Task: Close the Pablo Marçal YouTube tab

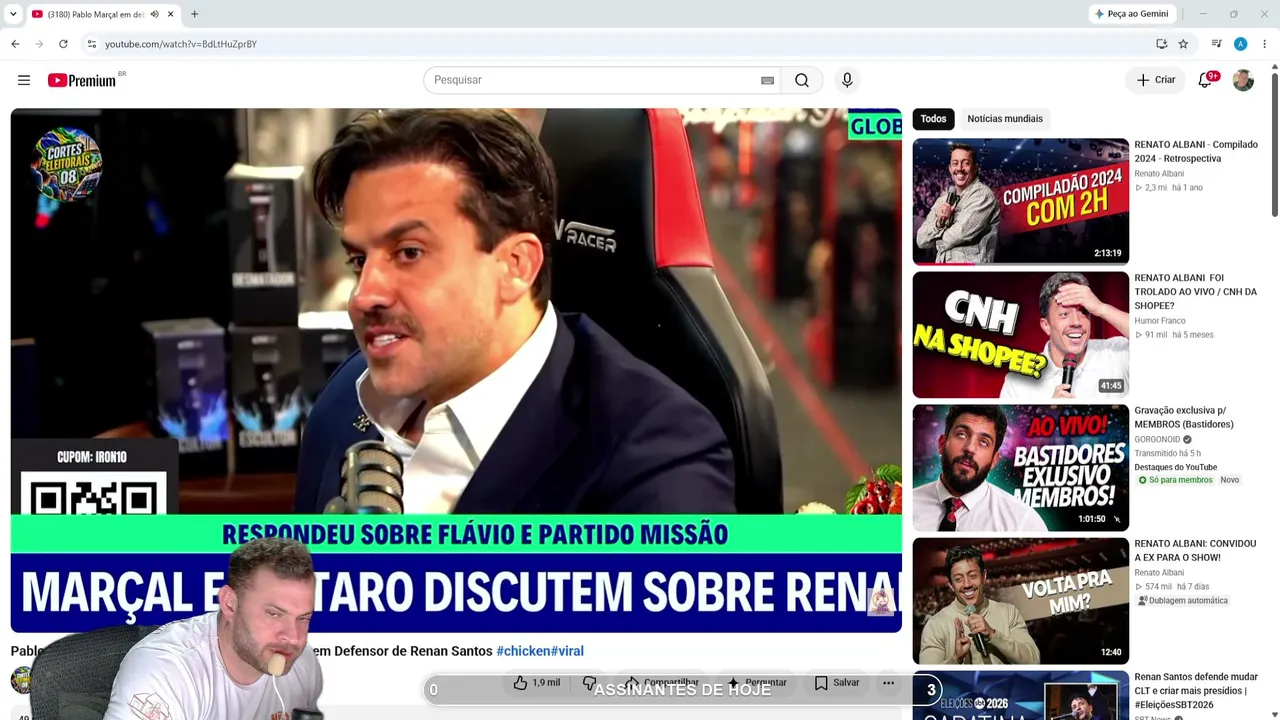Action: pos(170,14)
